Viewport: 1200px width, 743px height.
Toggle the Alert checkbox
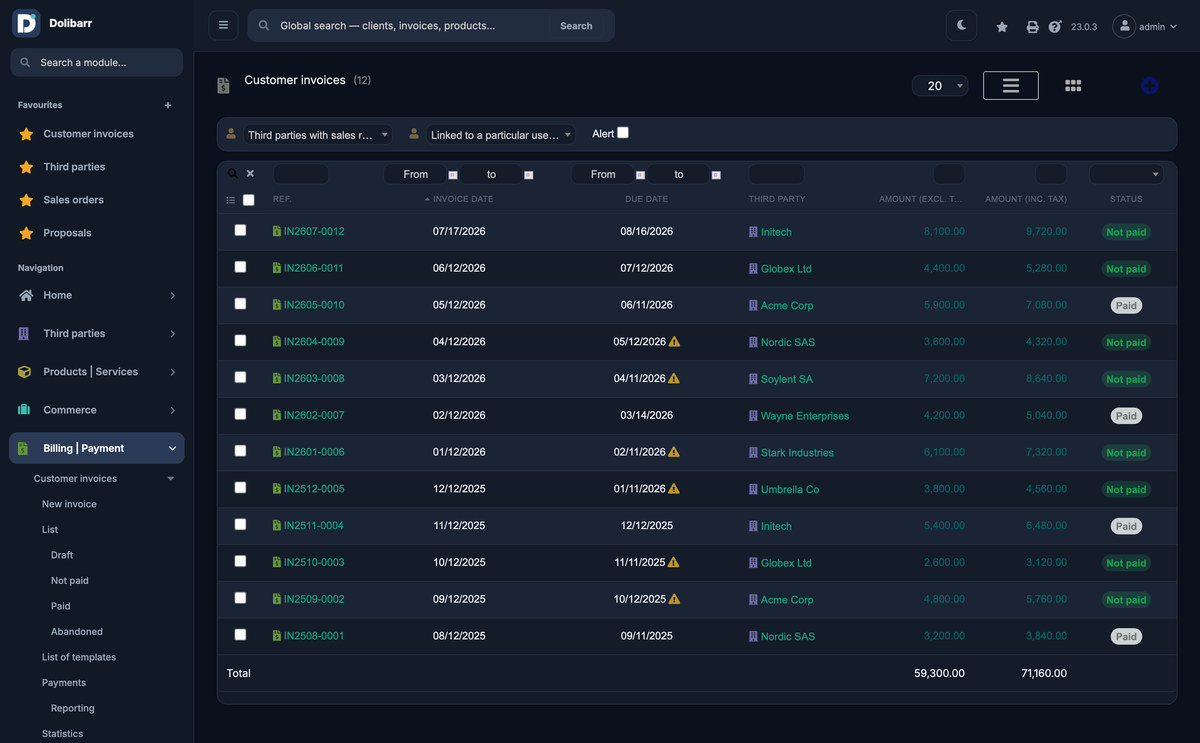click(623, 133)
